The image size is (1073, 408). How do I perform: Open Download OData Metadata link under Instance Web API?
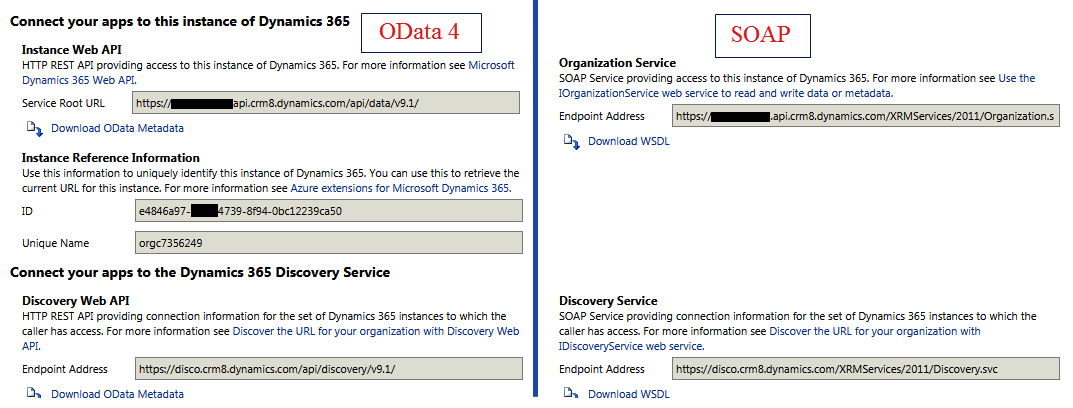pyautogui.click(x=117, y=128)
